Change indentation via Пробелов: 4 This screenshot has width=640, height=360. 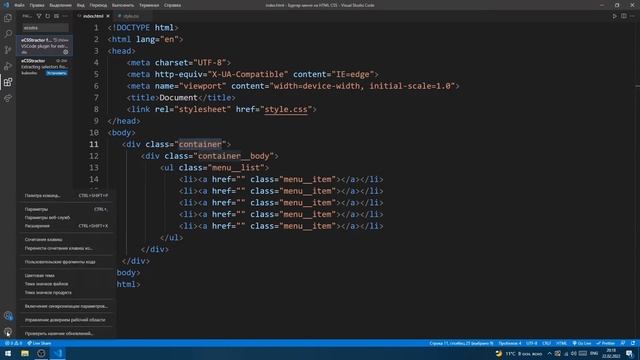pyautogui.click(x=510, y=343)
